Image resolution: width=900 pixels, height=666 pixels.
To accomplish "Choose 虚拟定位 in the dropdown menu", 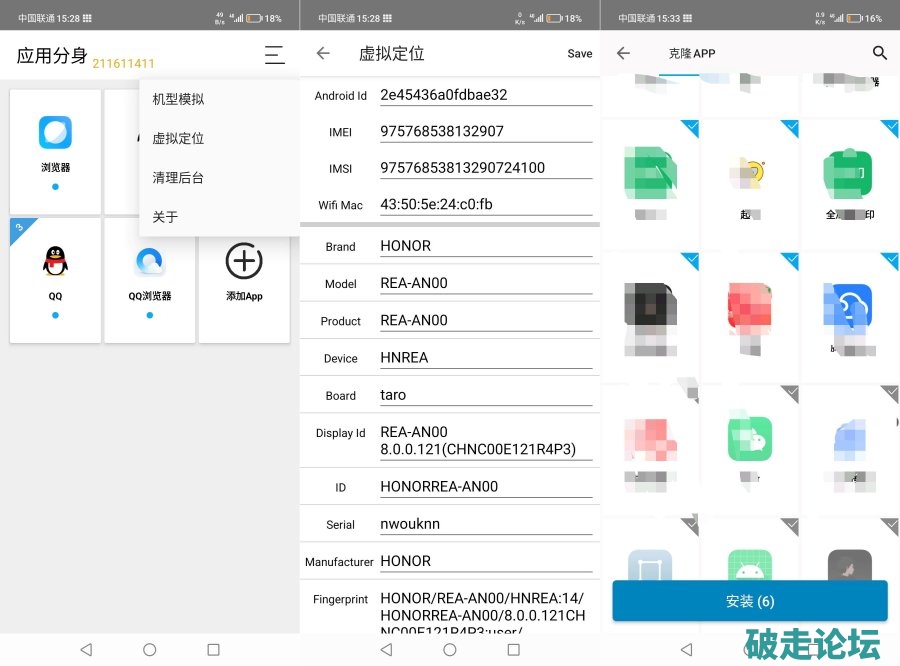I will pos(178,138).
